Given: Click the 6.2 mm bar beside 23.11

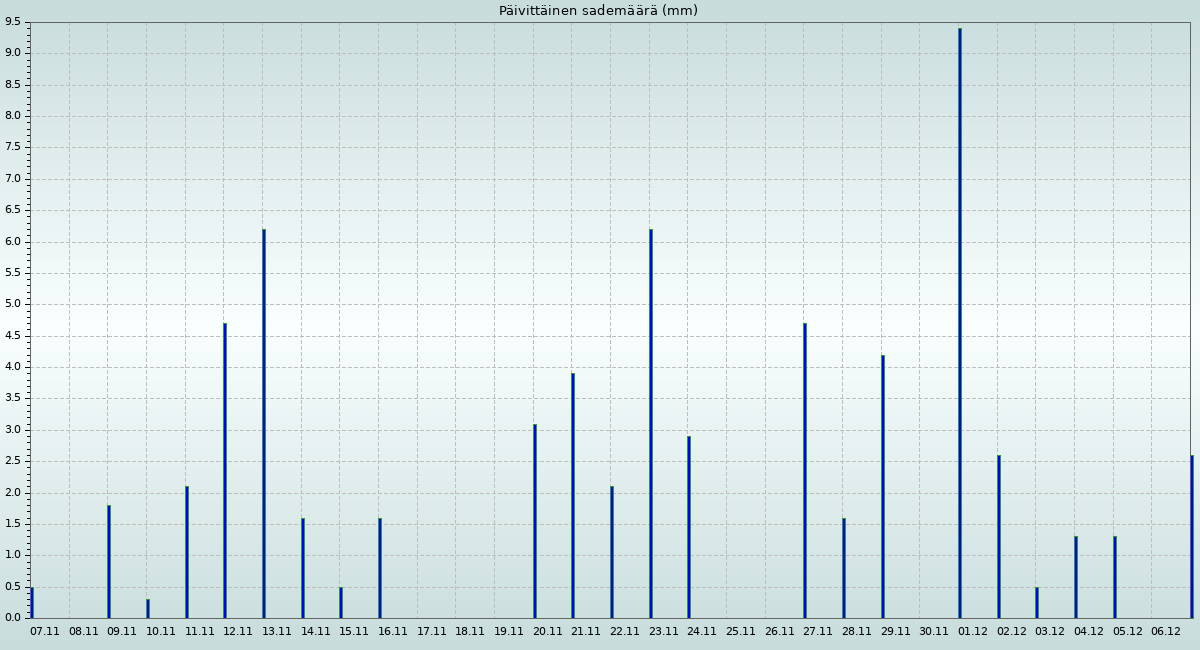Looking at the screenshot, I should click(x=651, y=423).
